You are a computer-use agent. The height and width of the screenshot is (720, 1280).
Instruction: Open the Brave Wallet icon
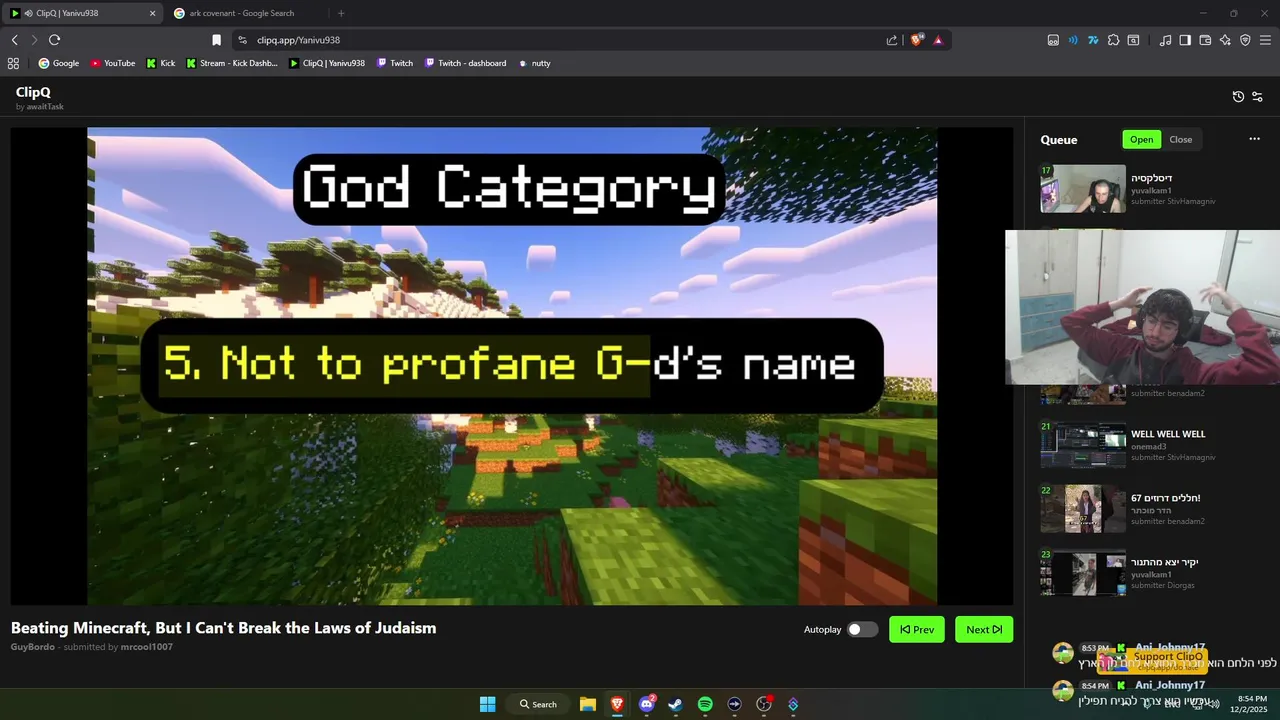pyautogui.click(x=1205, y=40)
